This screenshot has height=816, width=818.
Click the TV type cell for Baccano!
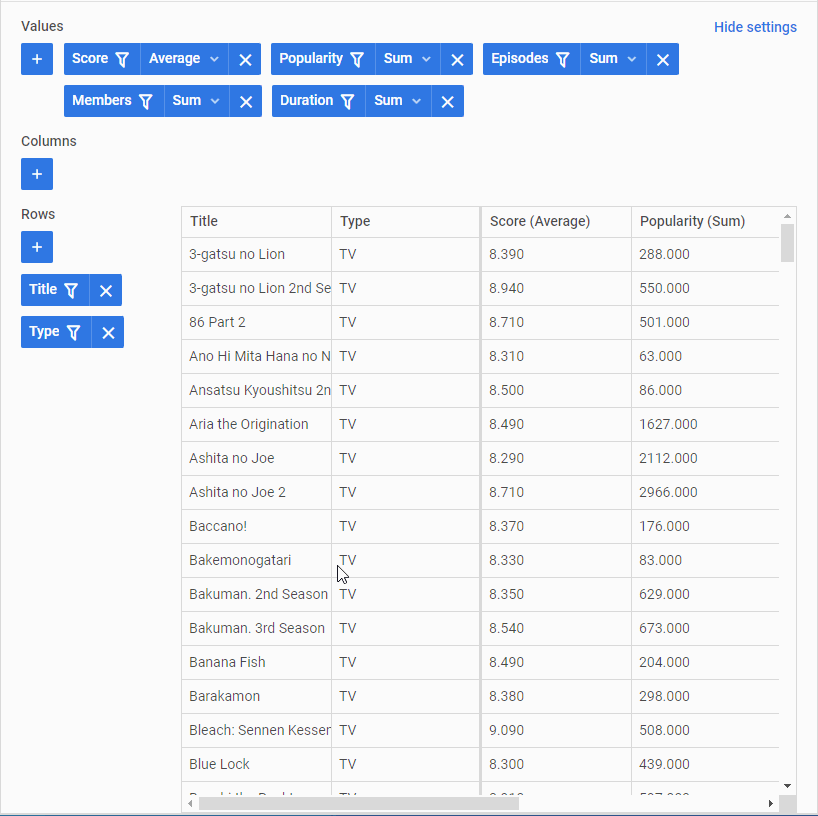[x=405, y=526]
